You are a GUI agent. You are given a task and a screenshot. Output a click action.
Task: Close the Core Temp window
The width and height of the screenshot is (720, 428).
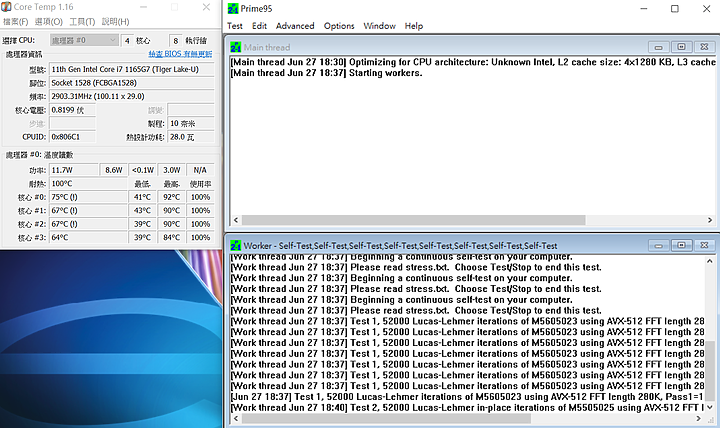tap(206, 7)
